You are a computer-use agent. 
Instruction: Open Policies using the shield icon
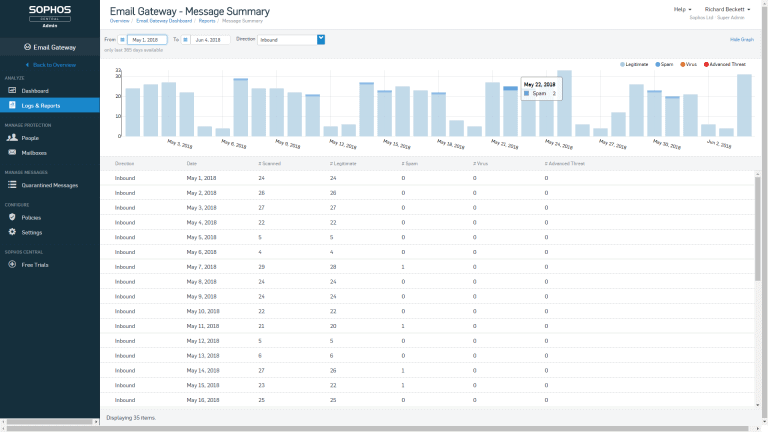point(11,217)
